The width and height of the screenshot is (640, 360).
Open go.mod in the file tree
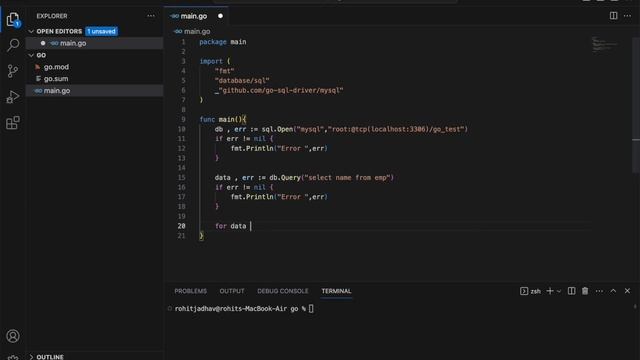coord(56,67)
